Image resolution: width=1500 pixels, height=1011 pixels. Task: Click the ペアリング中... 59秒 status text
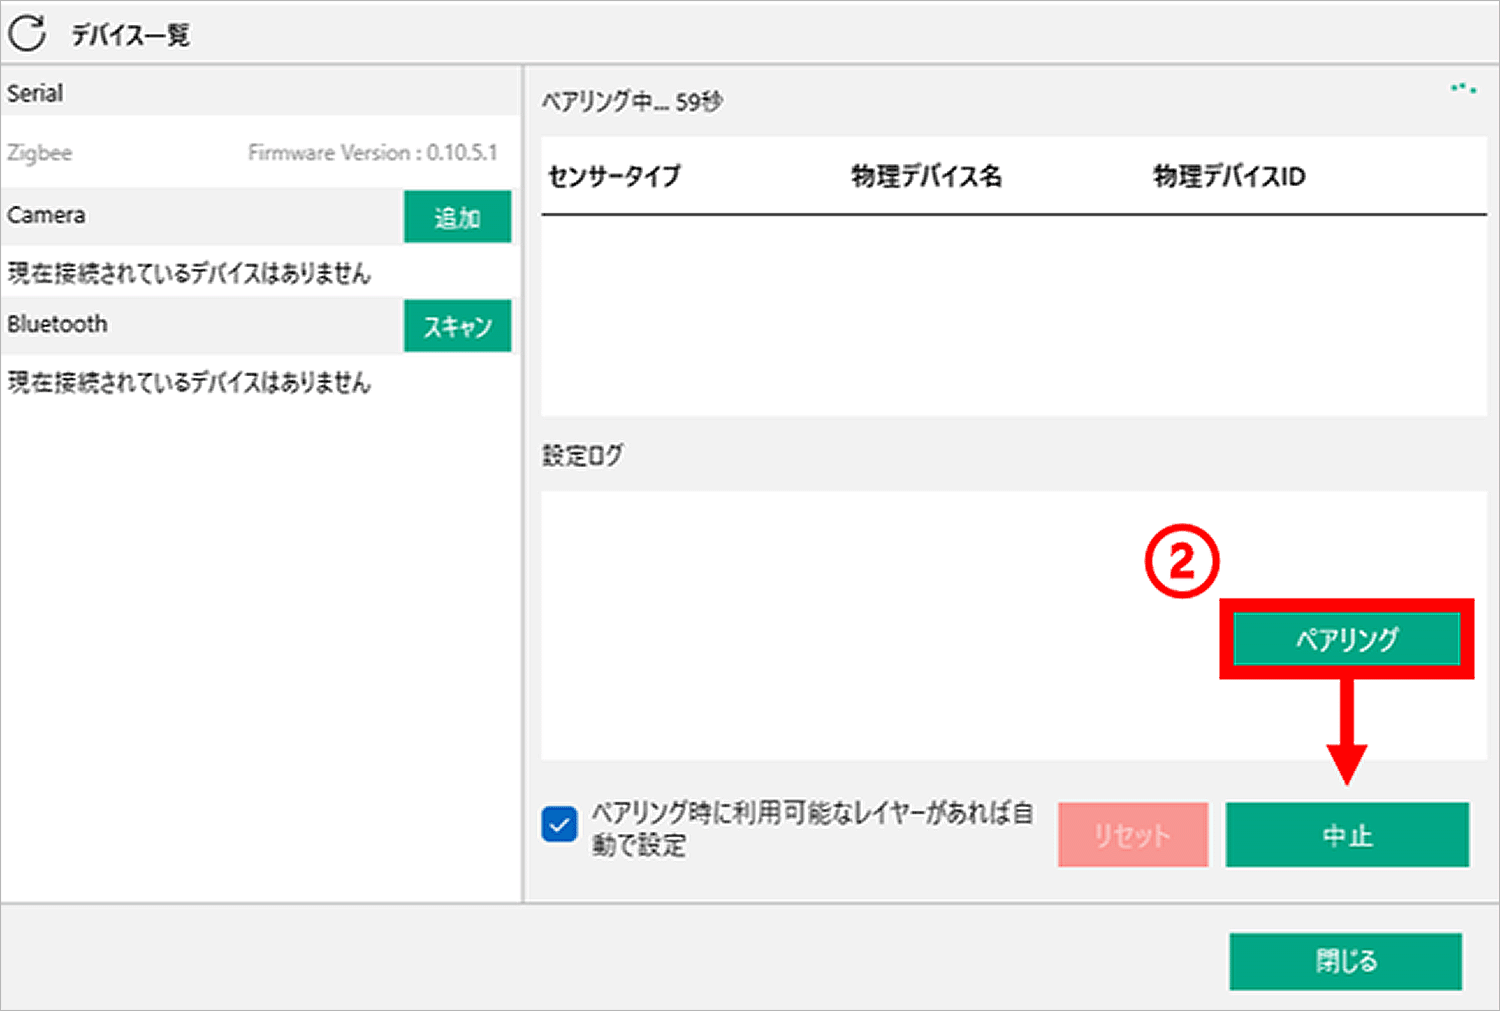(632, 101)
